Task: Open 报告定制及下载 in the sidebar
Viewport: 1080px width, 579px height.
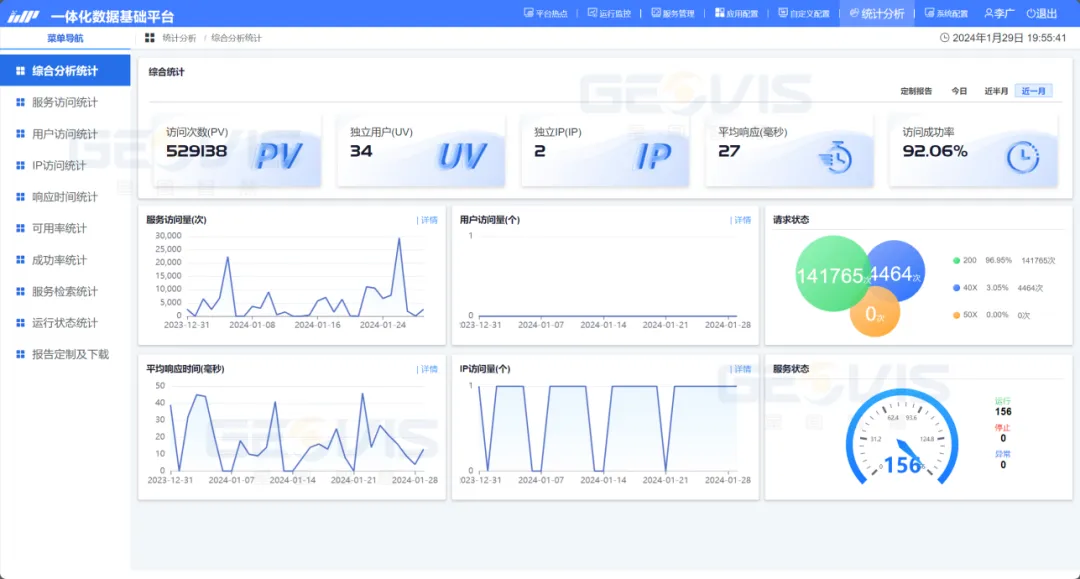Action: coord(70,354)
